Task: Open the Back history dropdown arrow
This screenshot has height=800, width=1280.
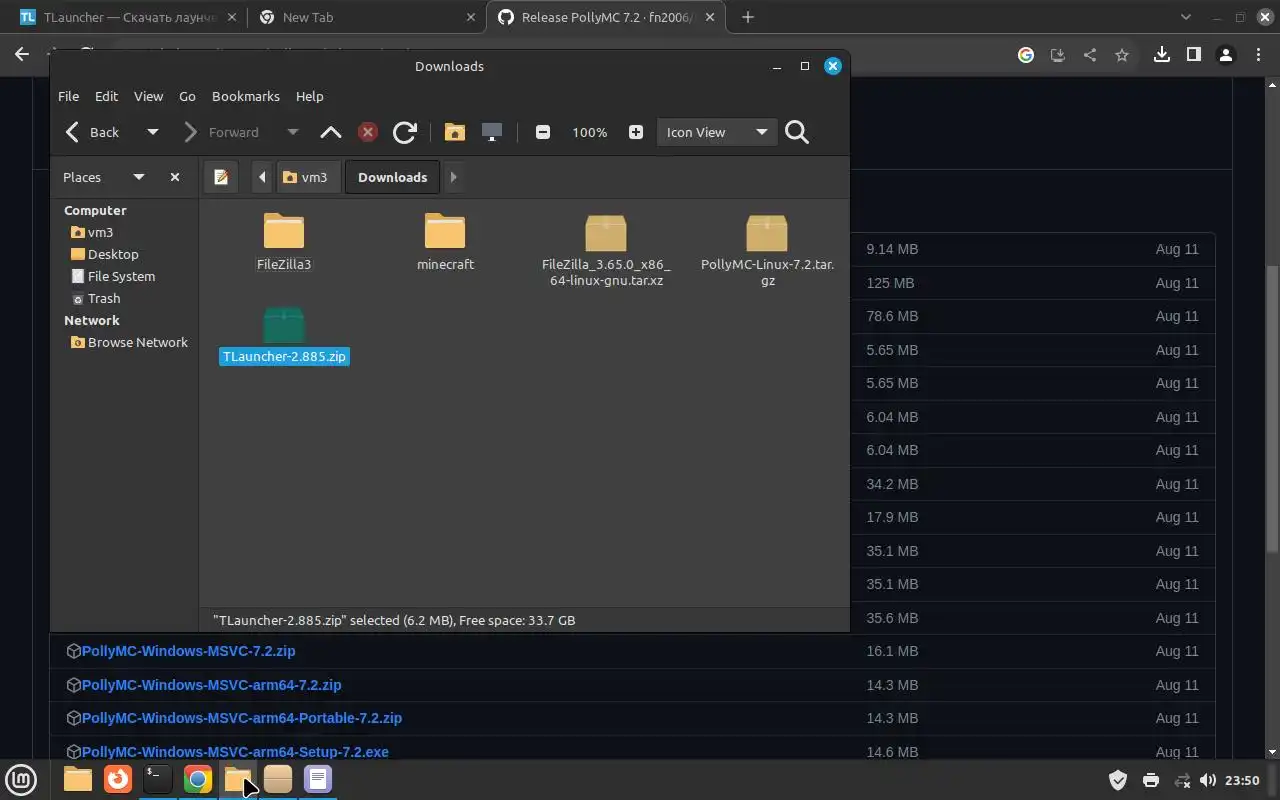Action: [x=153, y=132]
